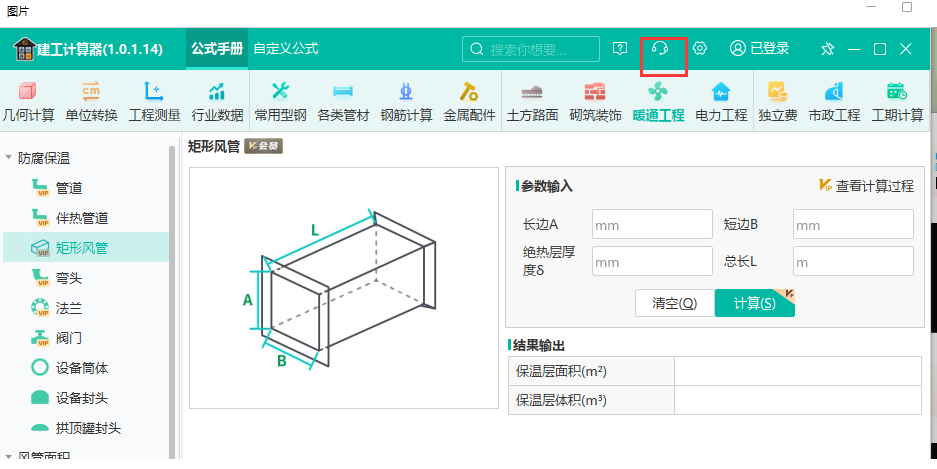Click the pin window icon
Image resolution: width=937 pixels, height=469 pixels.
[827, 49]
